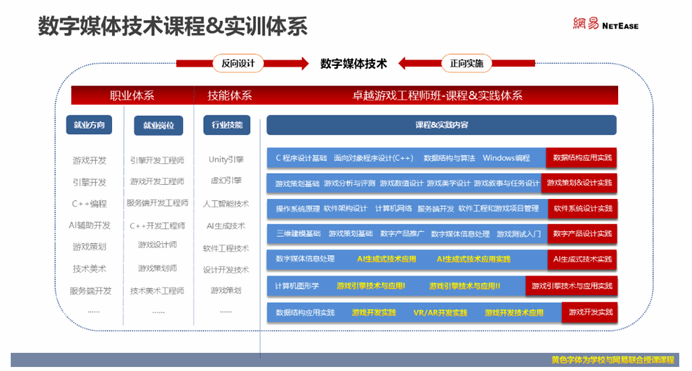The image size is (692, 371).
Task: Click the 操作系统原理 course
Action: point(298,208)
